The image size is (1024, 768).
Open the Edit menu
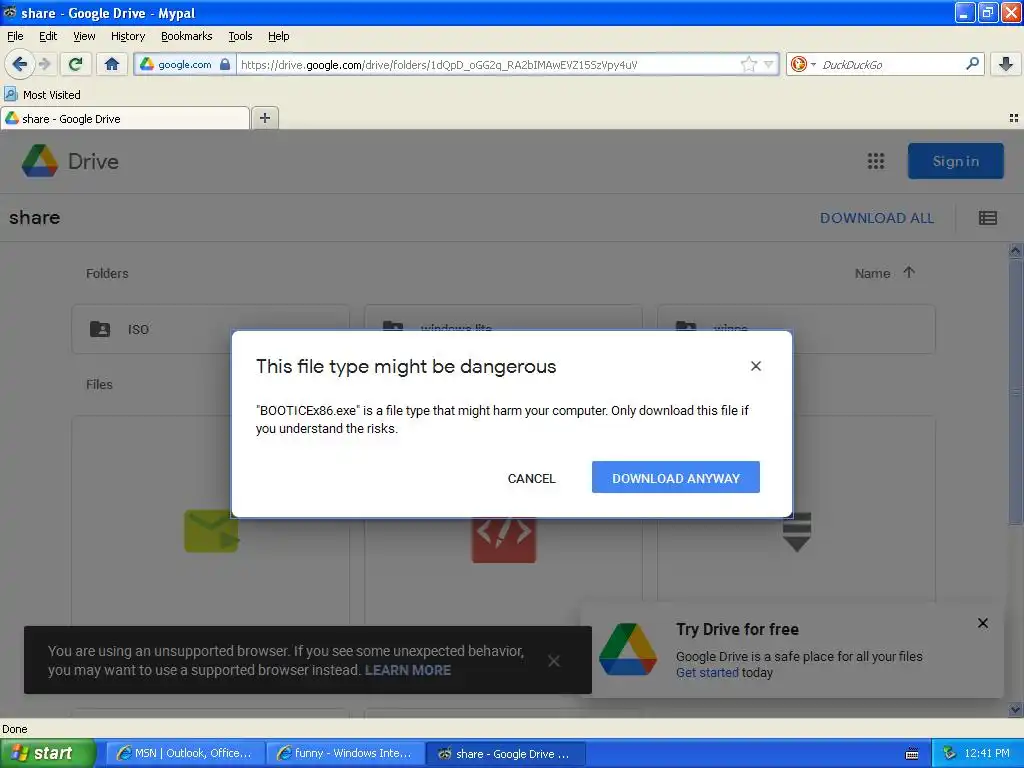[x=48, y=36]
